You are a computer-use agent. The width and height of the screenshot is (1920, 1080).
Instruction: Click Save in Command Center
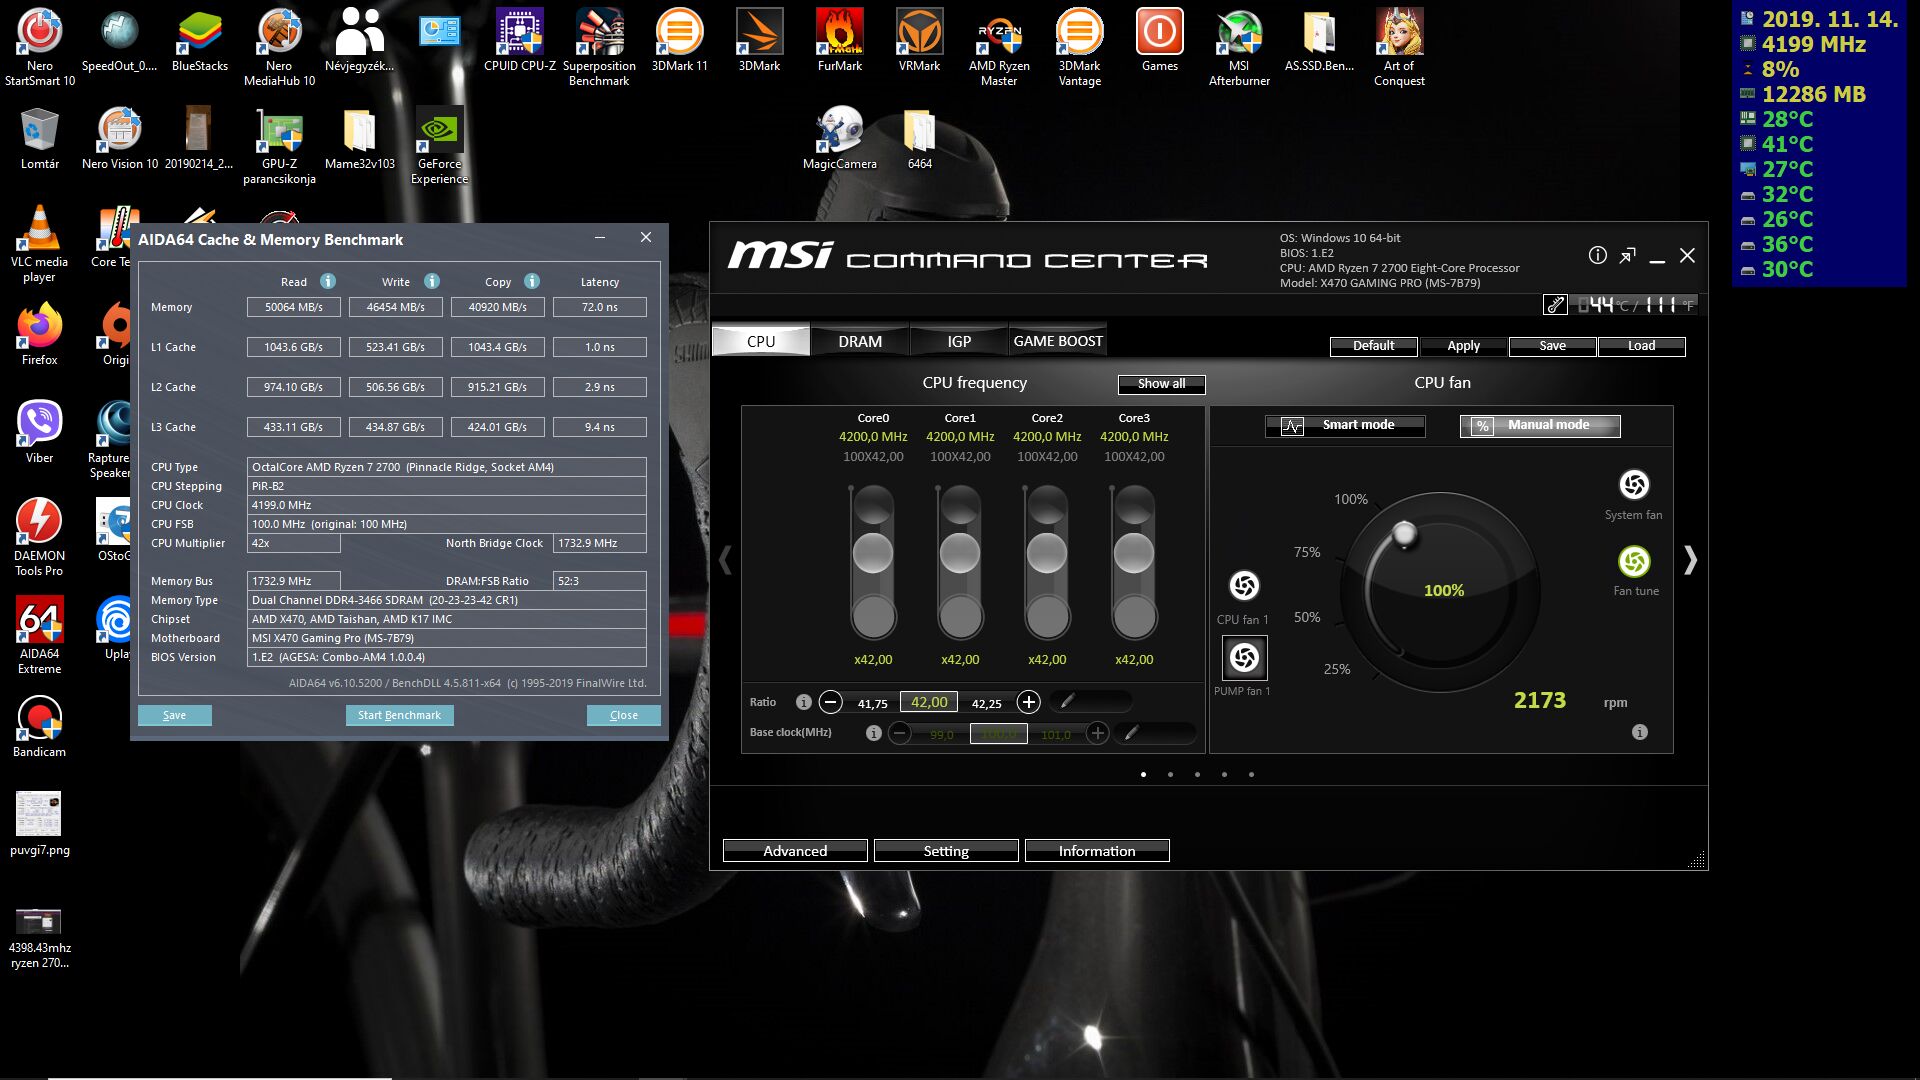point(1552,346)
